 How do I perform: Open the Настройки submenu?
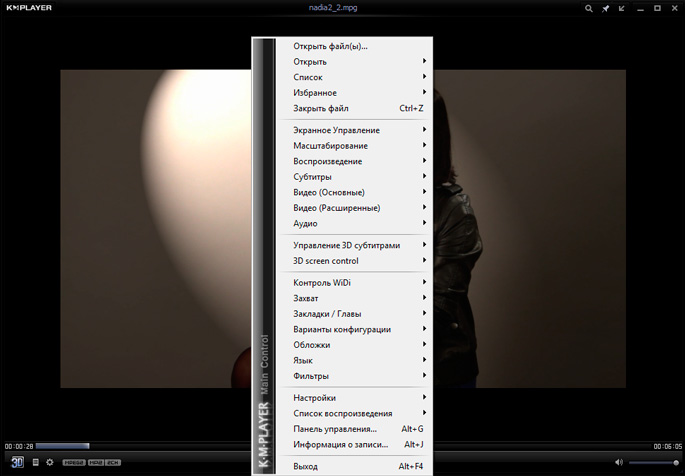pyautogui.click(x=354, y=398)
